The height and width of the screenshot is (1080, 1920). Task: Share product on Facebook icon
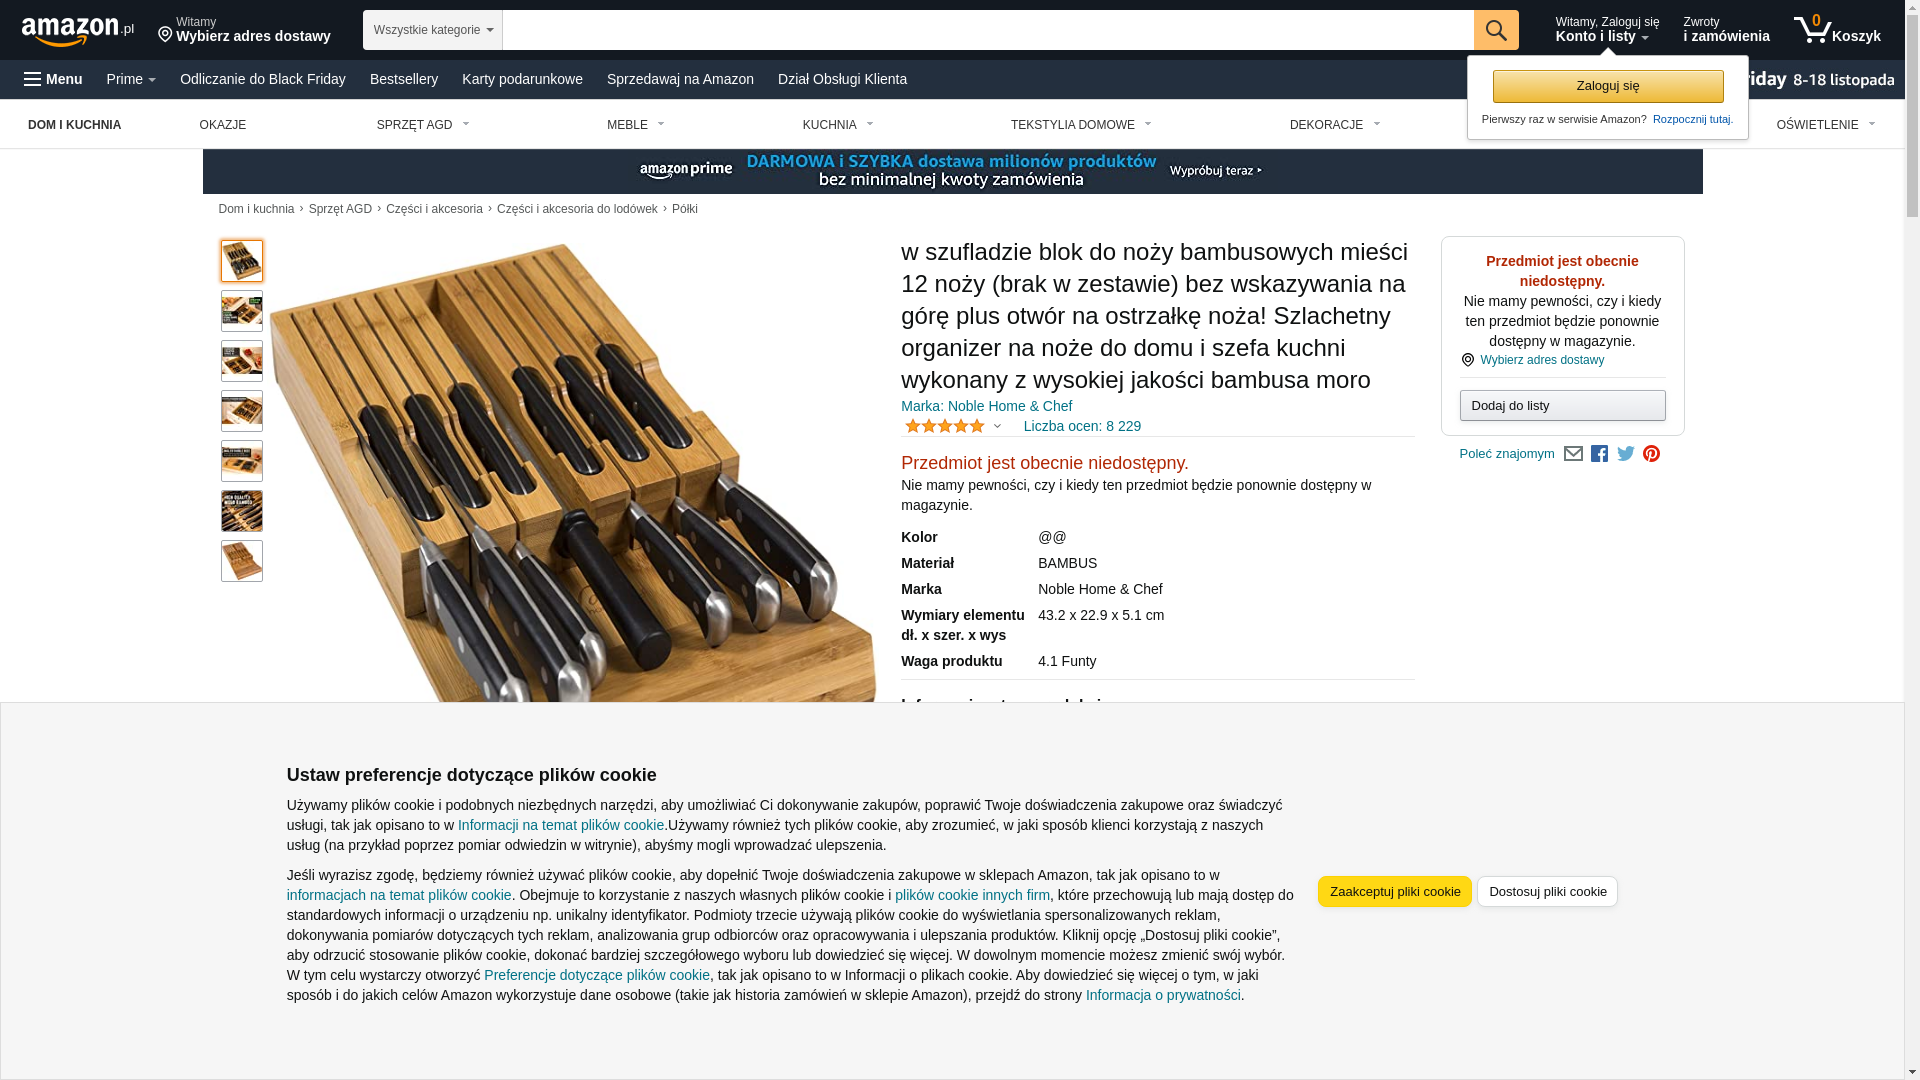[1599, 454]
